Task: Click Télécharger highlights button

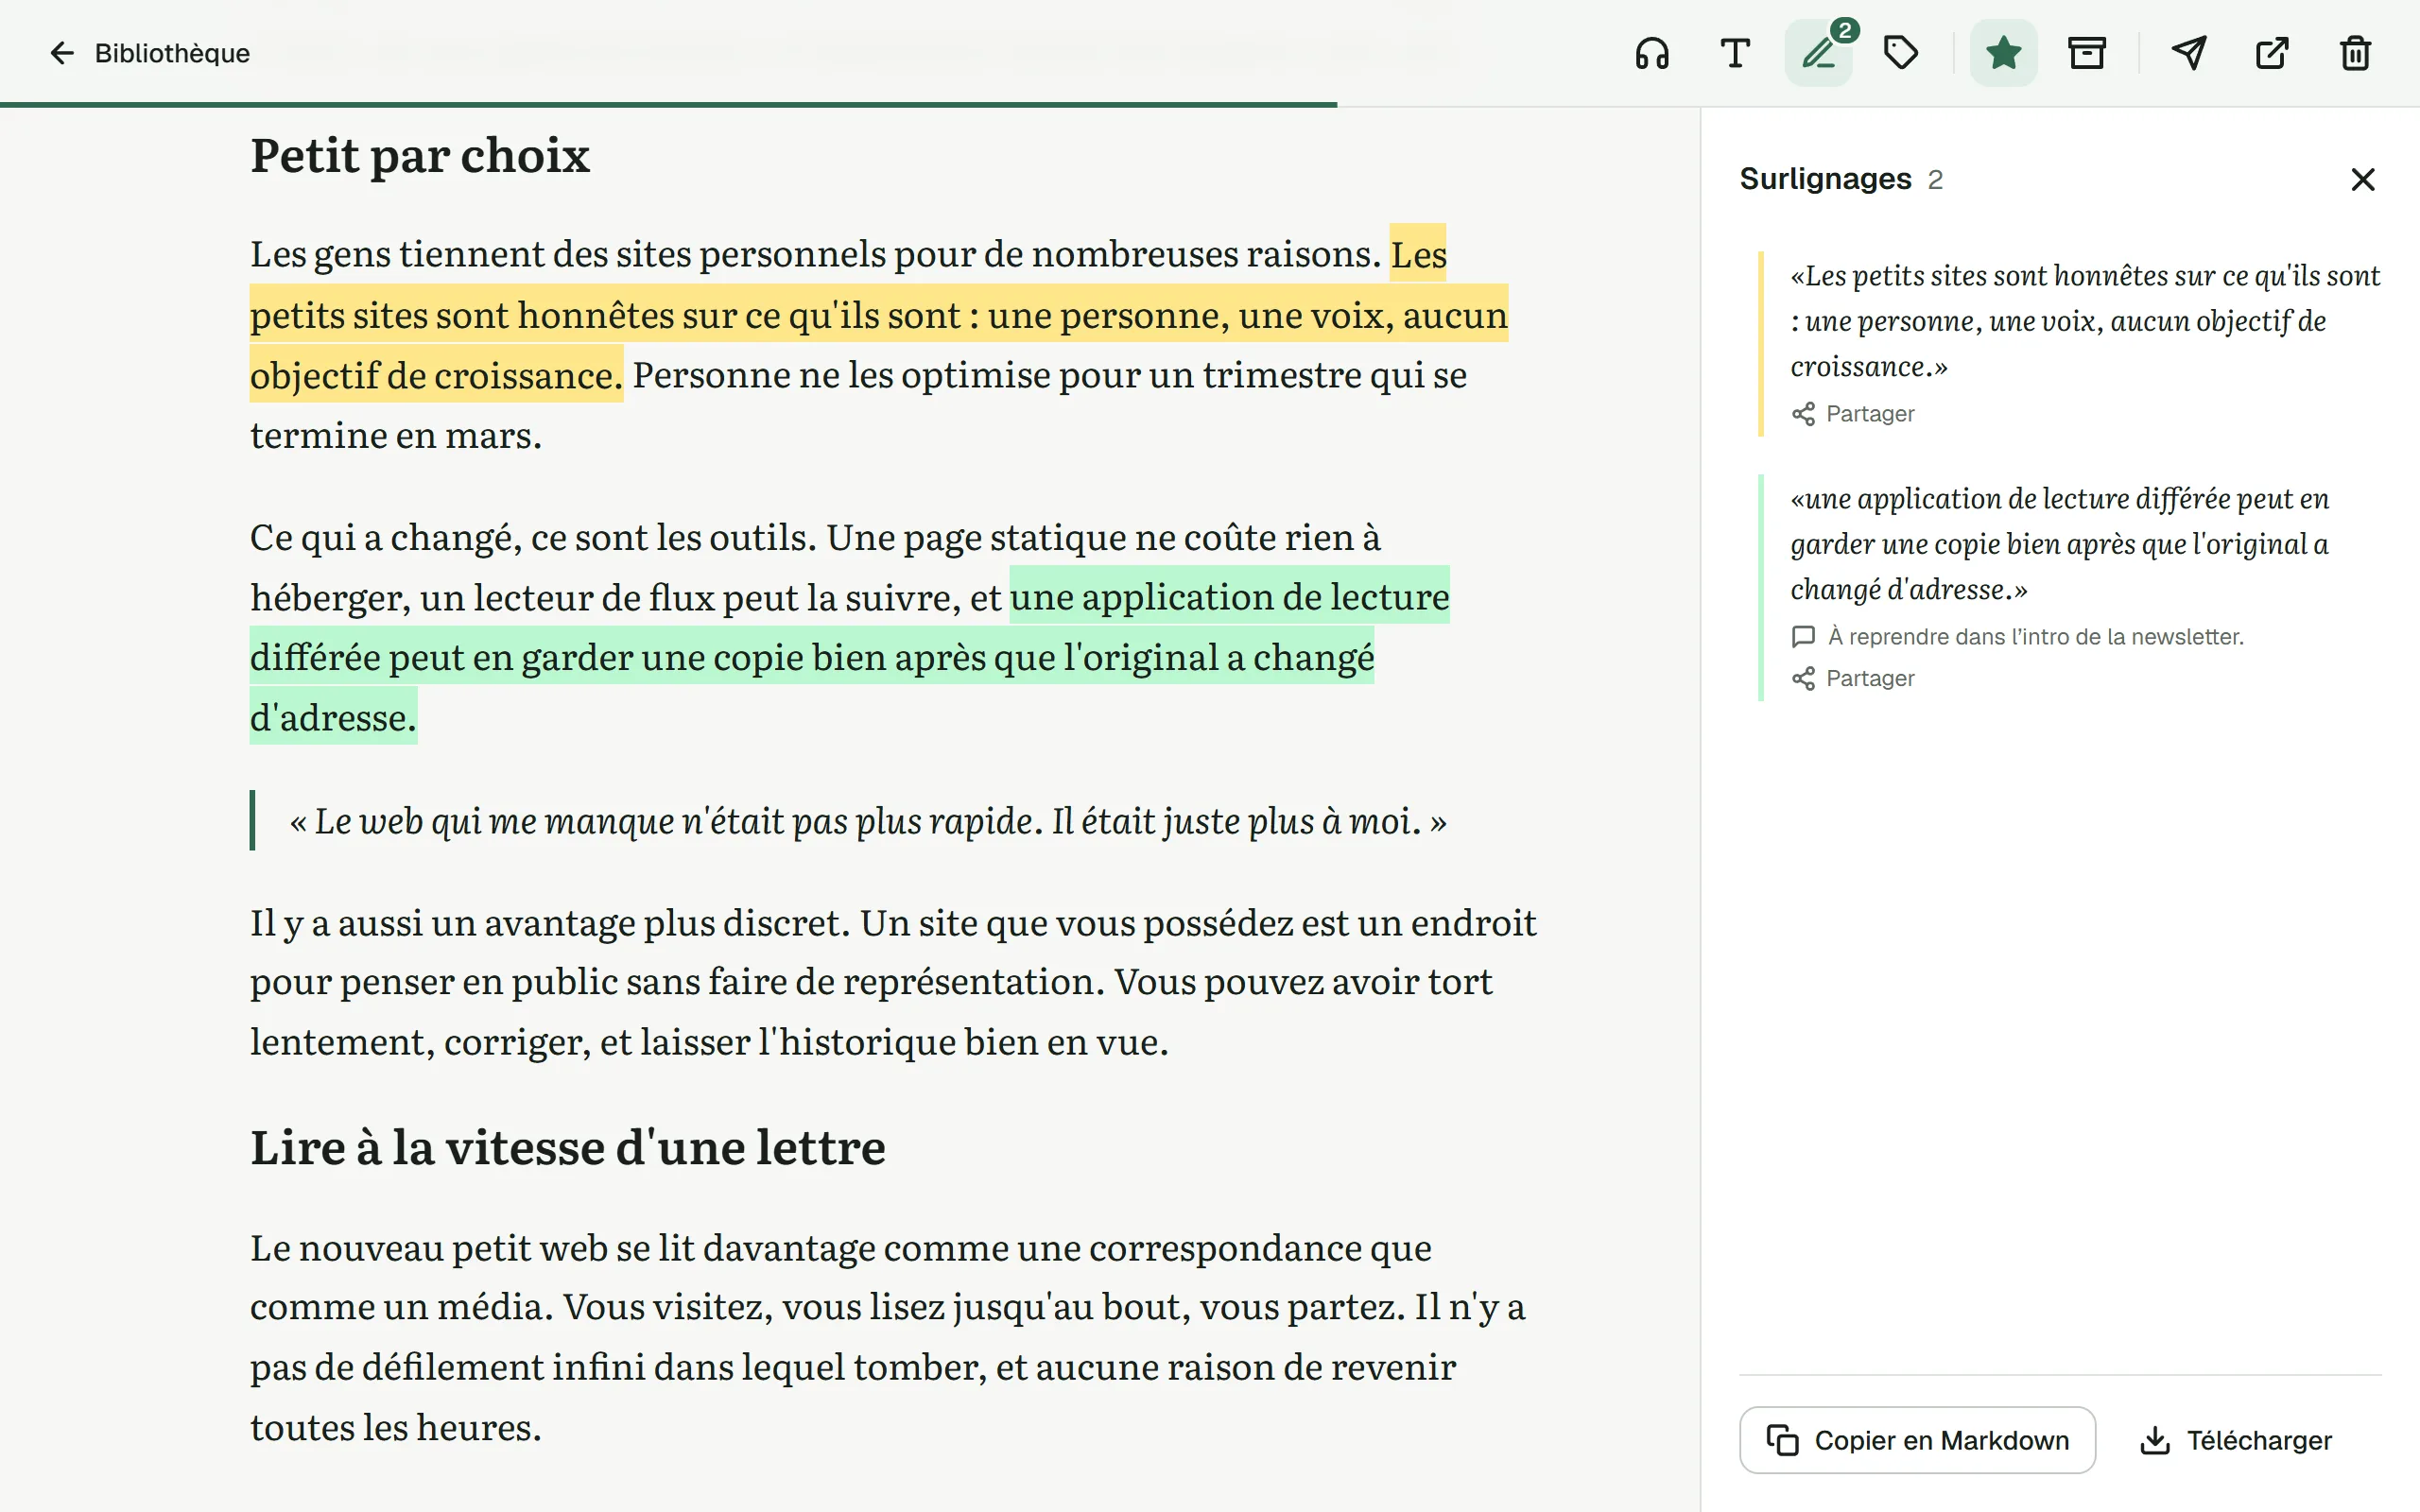Action: [2235, 1440]
